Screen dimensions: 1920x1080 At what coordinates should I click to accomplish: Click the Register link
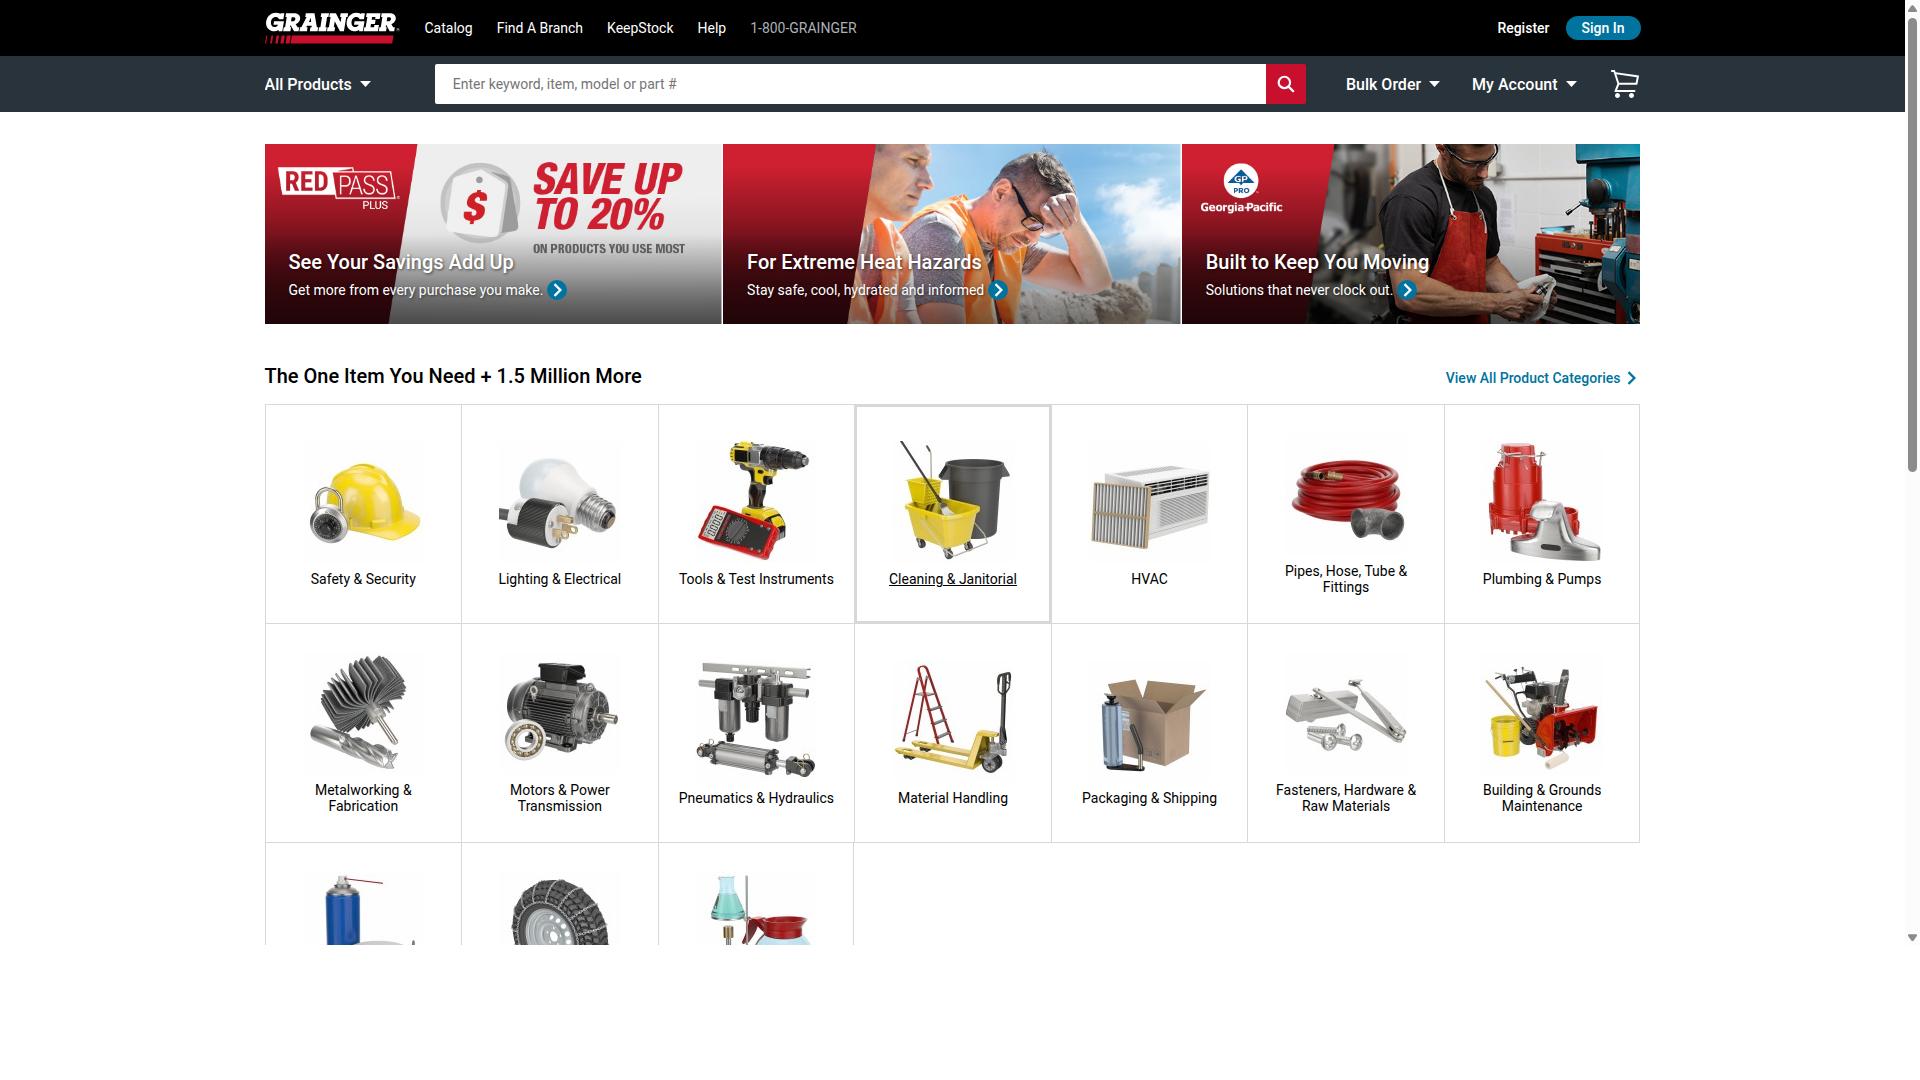[1522, 28]
